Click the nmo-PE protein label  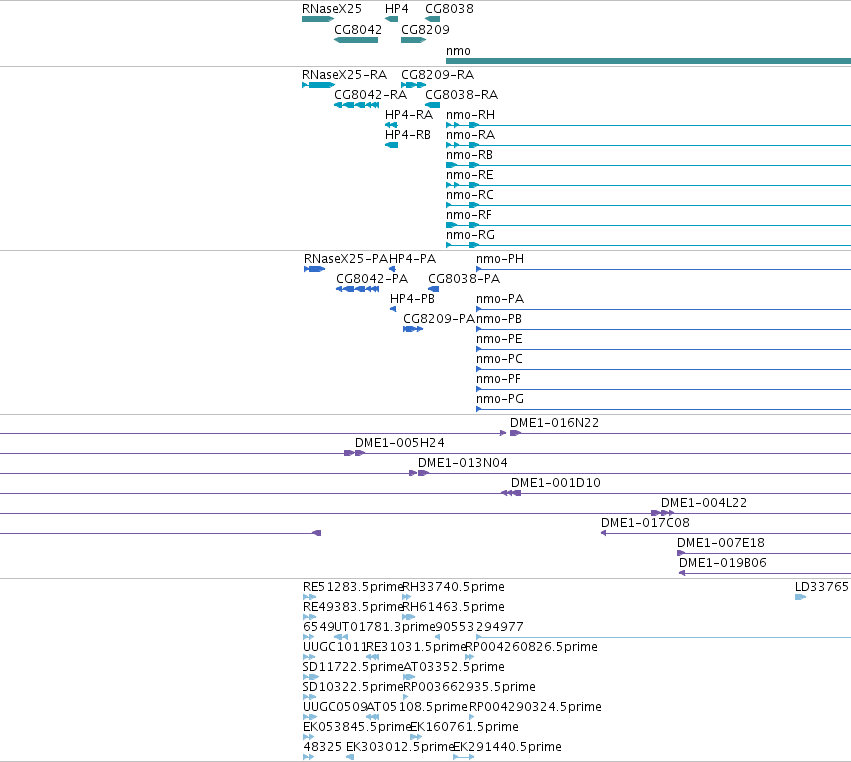499,339
